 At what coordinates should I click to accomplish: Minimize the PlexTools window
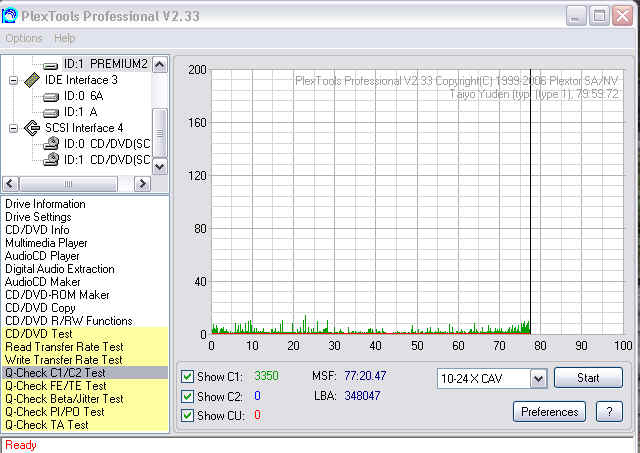576,16
